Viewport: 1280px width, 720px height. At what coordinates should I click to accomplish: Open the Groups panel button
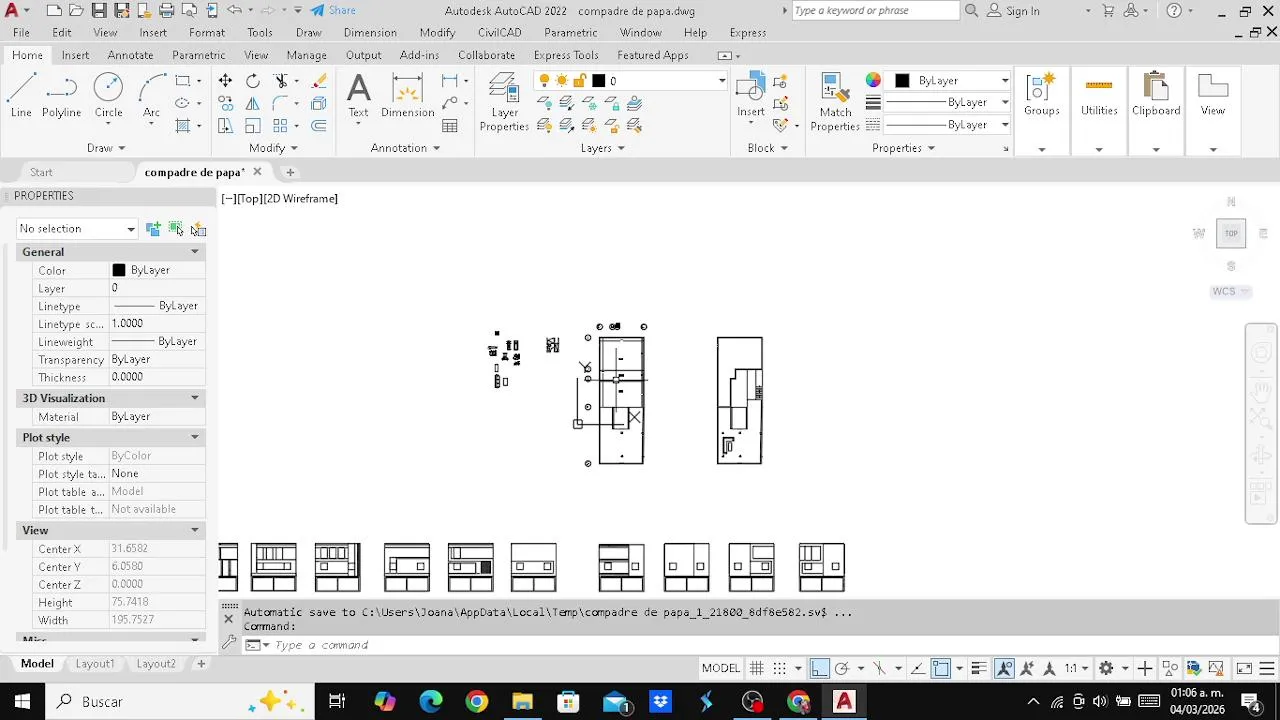point(1041,96)
